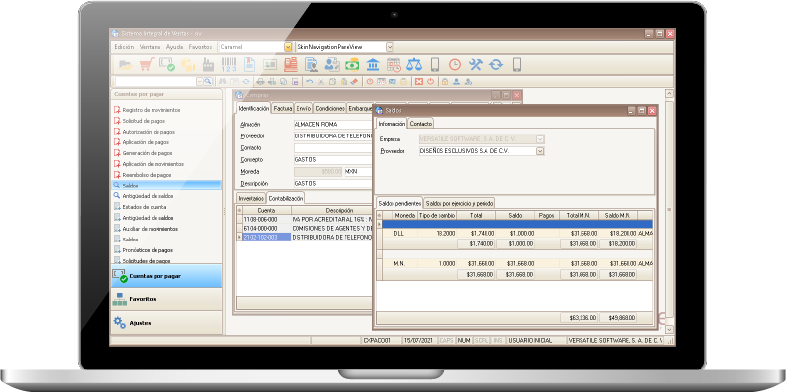This screenshot has width=786, height=392.
Task: Open the yellow boxes inventory icon
Action: pos(187,65)
